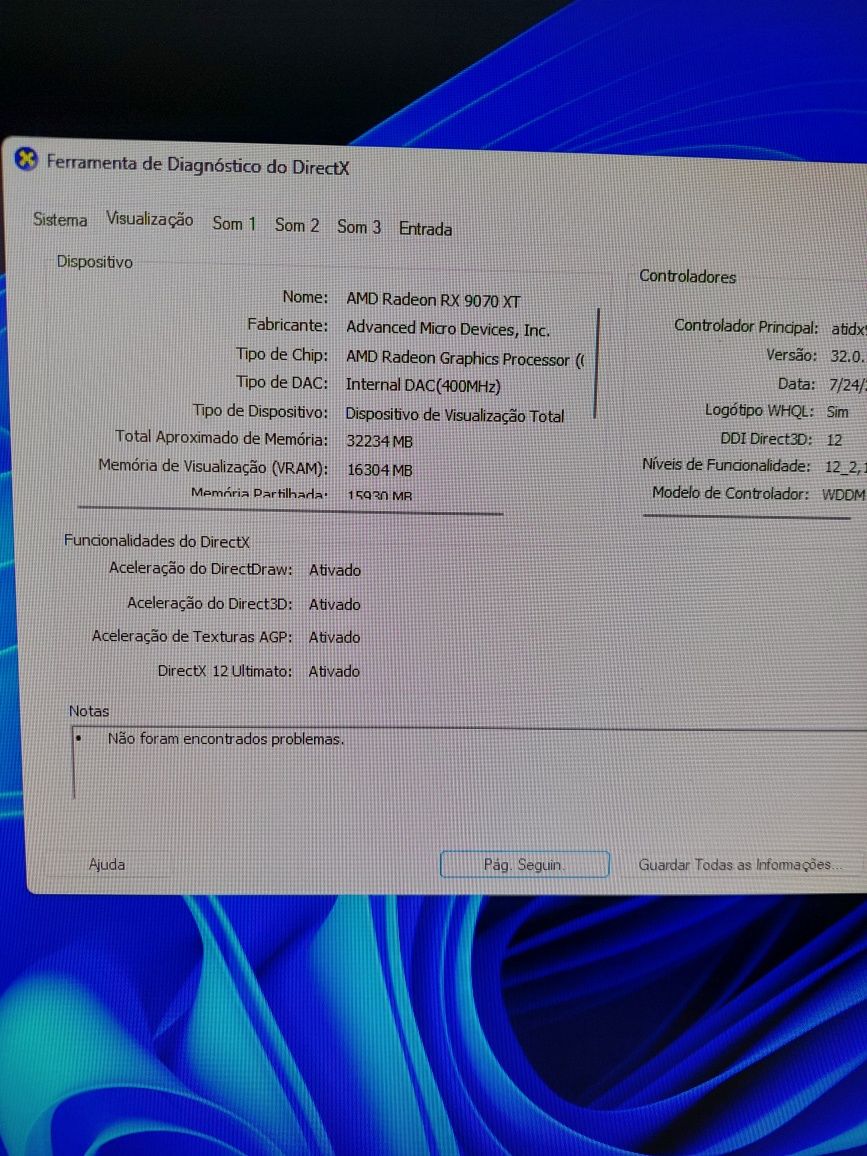This screenshot has width=867, height=1156.
Task: Click the Fabricante: label
Action: [288, 325]
